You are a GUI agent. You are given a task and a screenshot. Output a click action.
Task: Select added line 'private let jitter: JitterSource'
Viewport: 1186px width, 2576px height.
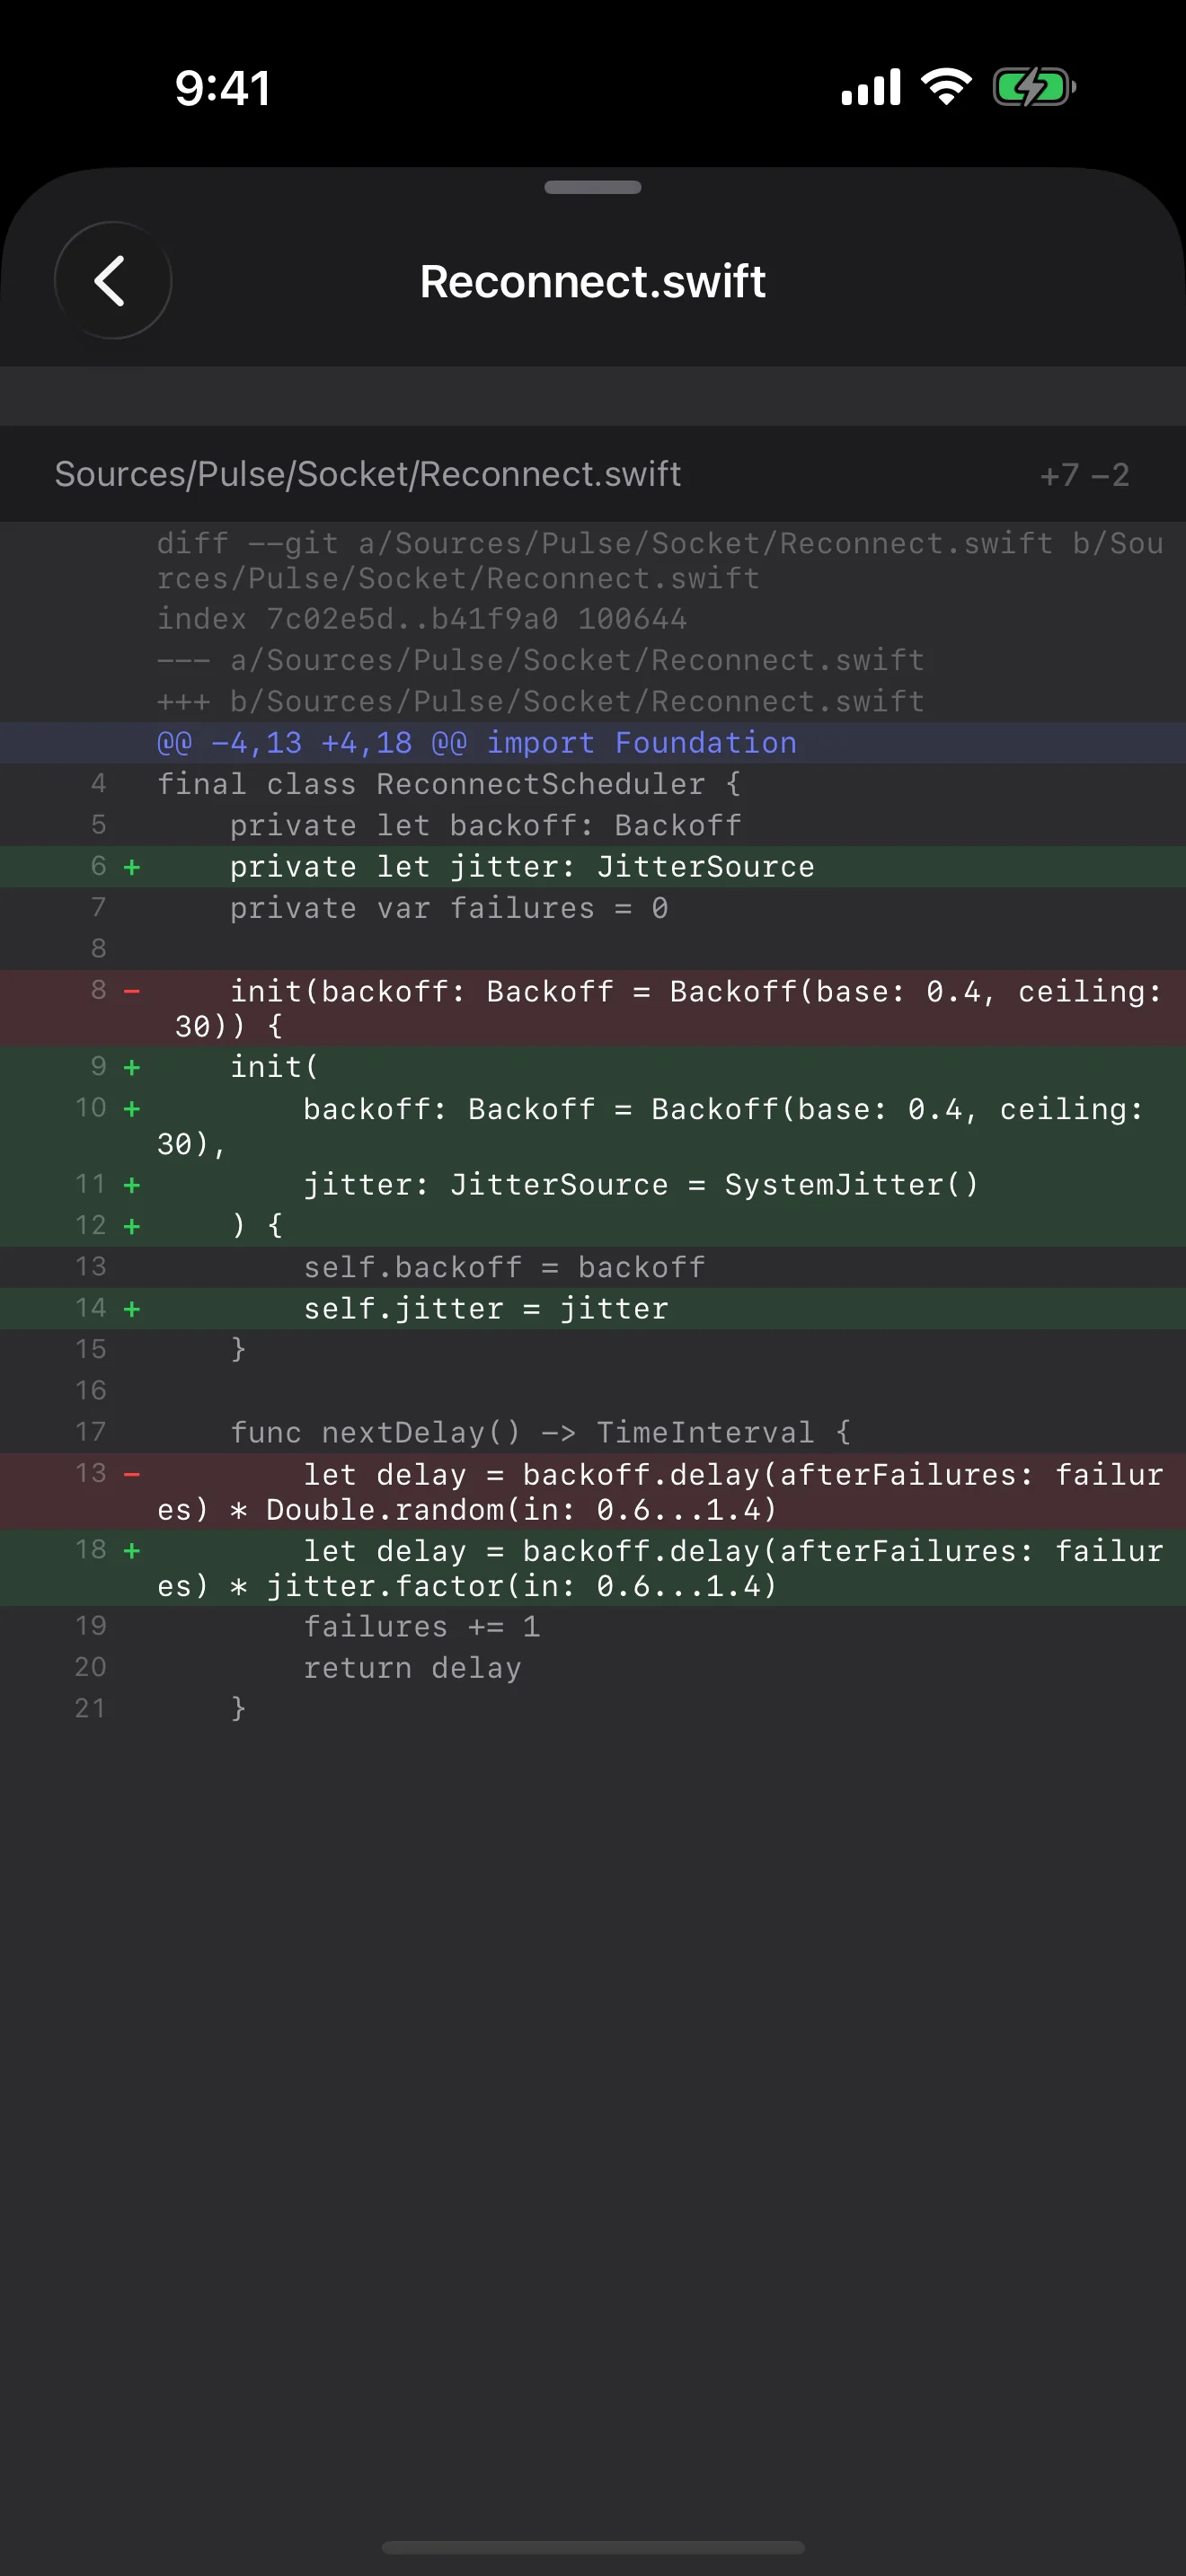[593, 866]
